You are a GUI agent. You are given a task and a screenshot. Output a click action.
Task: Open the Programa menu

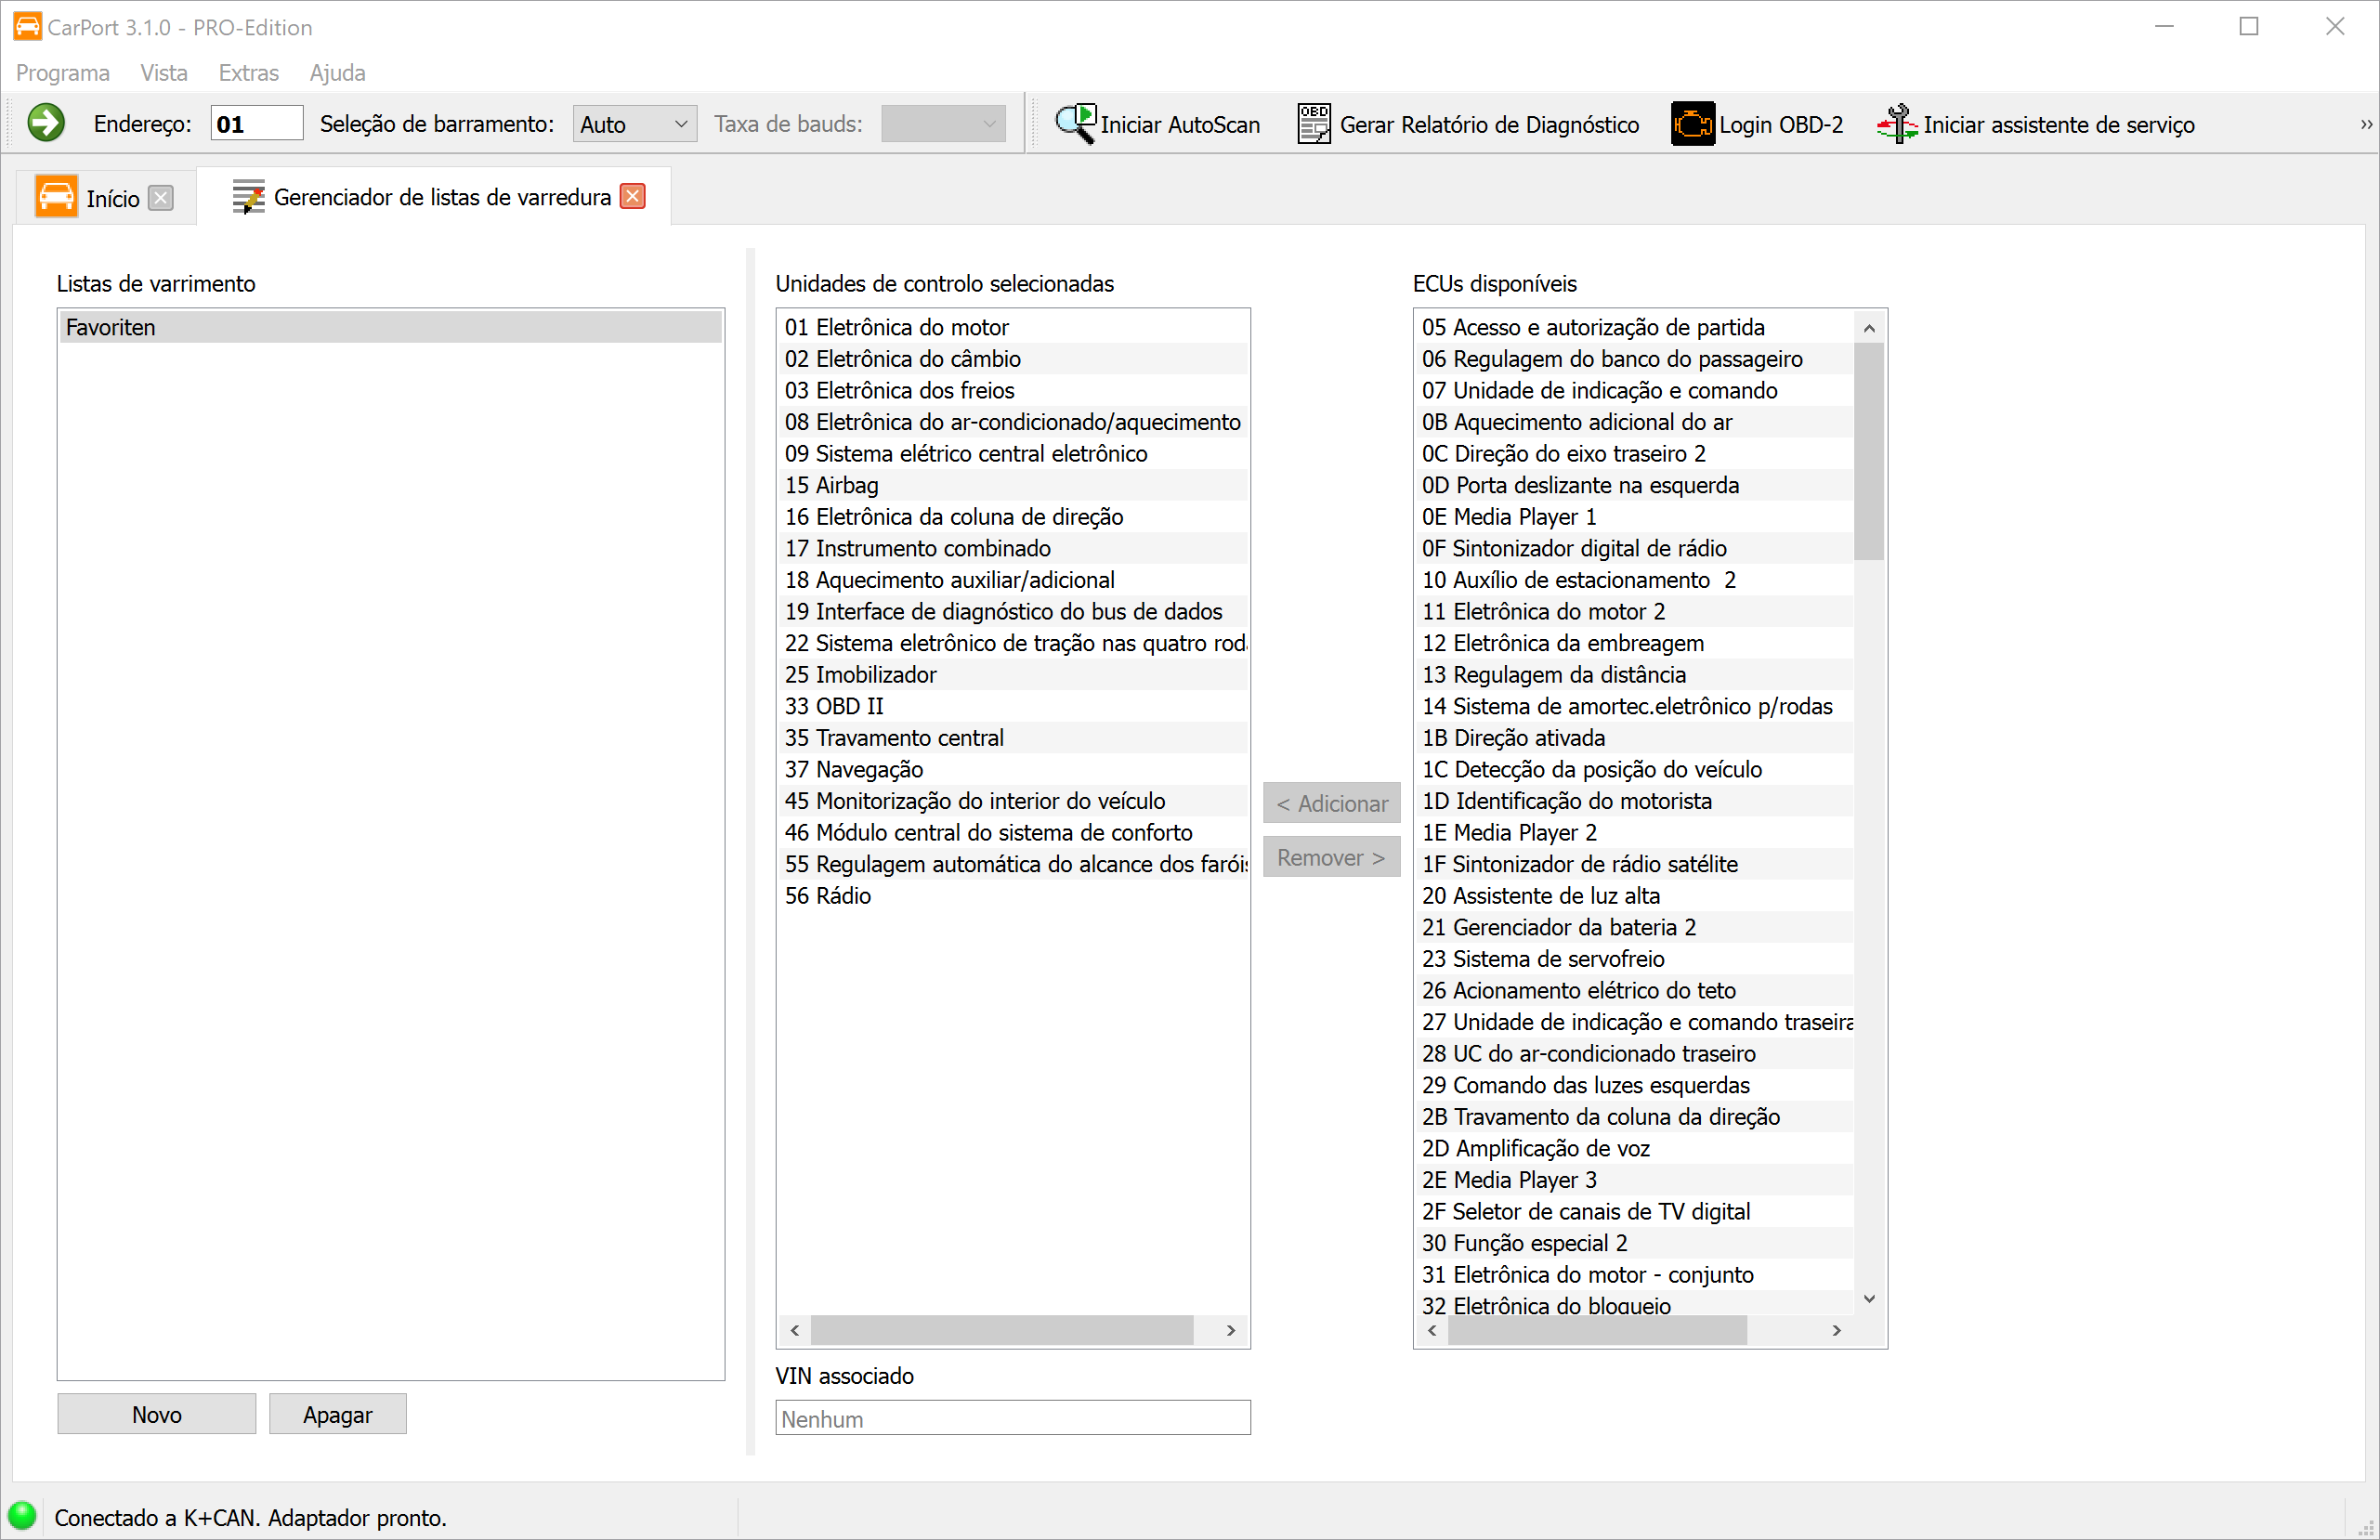(x=62, y=72)
